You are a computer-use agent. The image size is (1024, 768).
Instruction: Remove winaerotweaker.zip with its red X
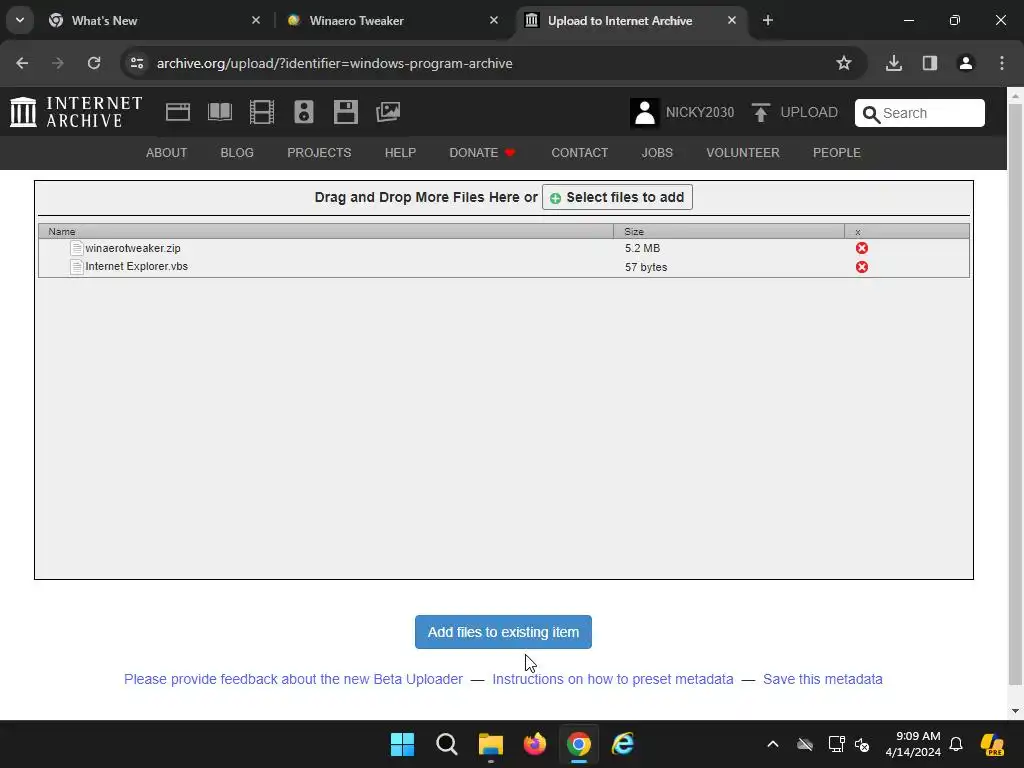click(x=862, y=248)
